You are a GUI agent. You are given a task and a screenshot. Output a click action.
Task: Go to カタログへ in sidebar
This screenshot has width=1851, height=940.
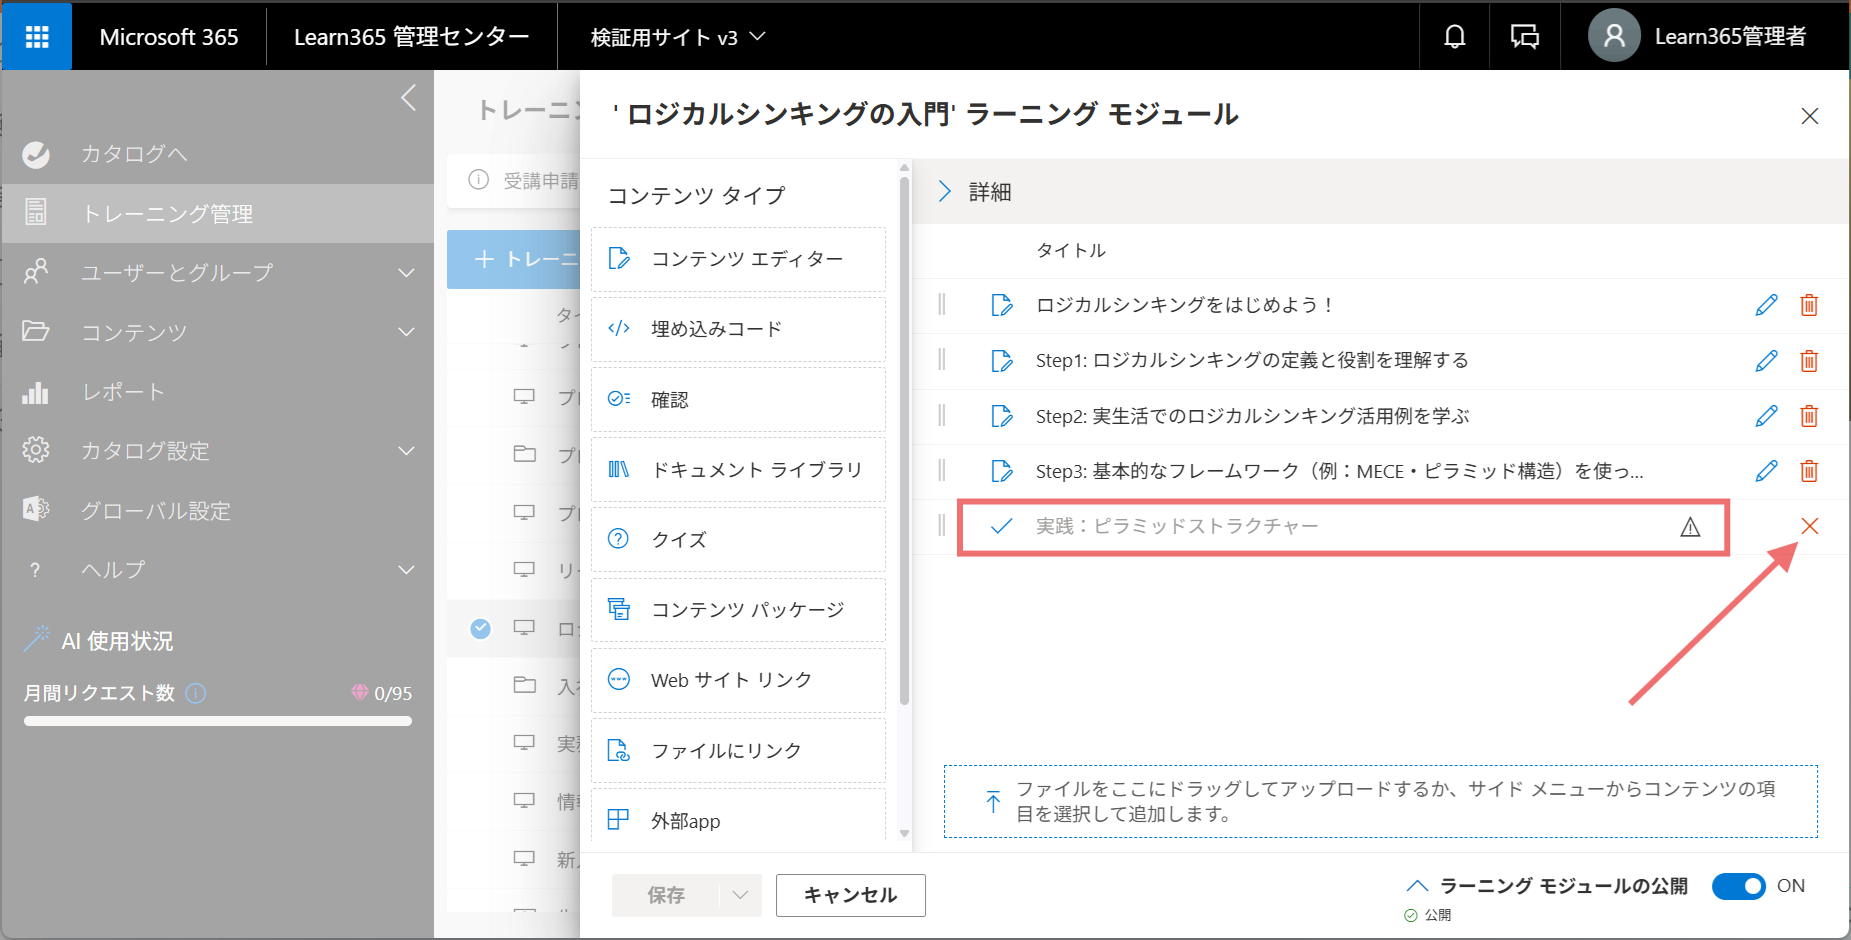(218, 154)
